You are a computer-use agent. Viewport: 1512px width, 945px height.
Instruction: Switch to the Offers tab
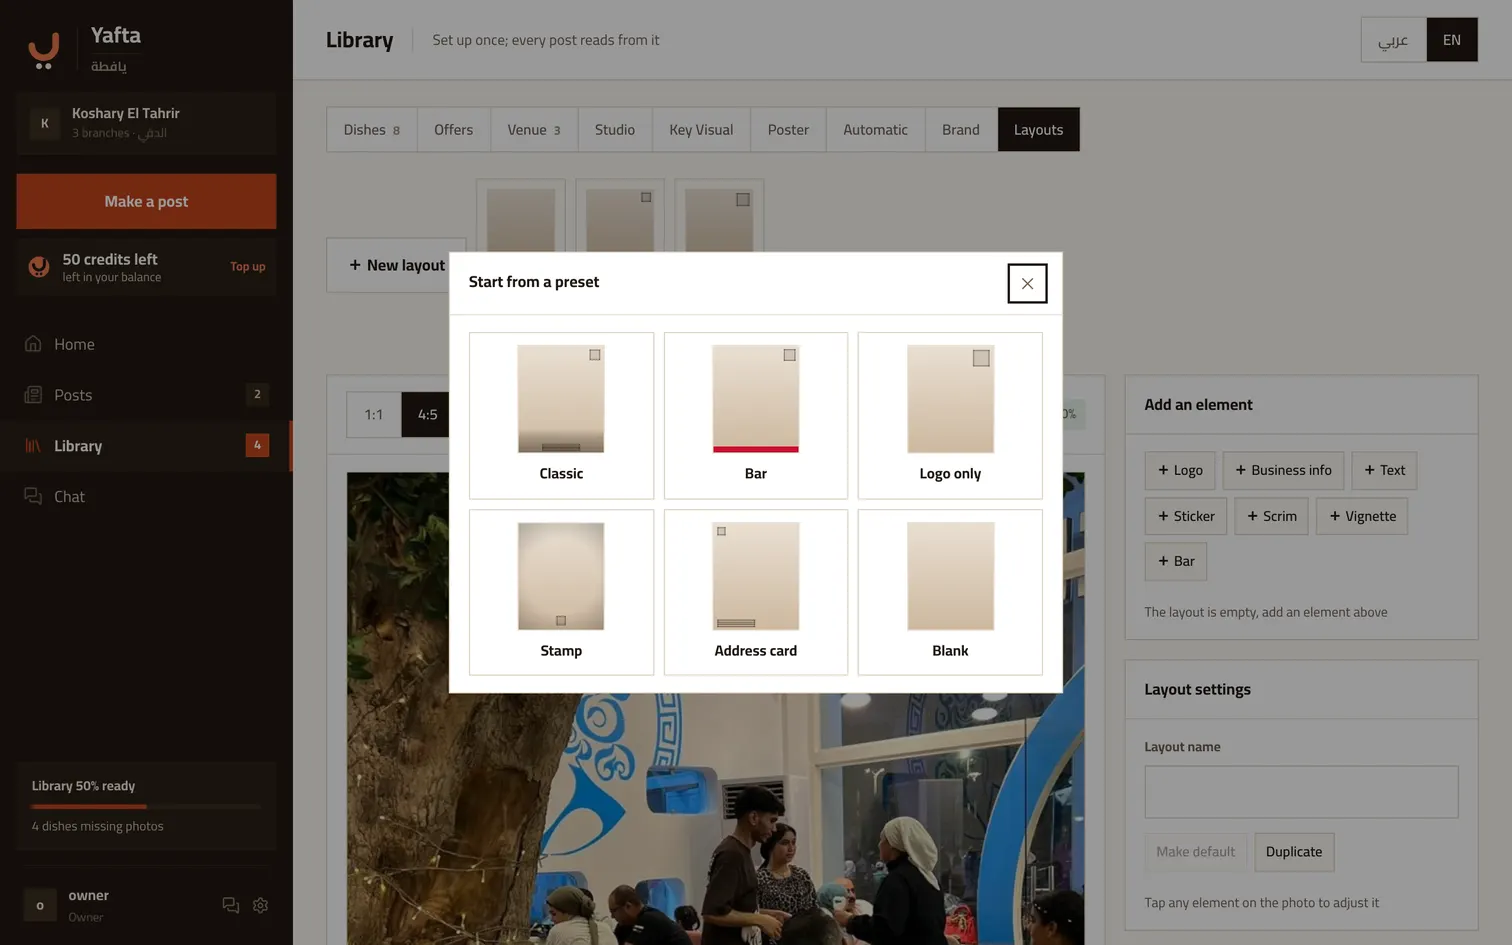tap(454, 130)
